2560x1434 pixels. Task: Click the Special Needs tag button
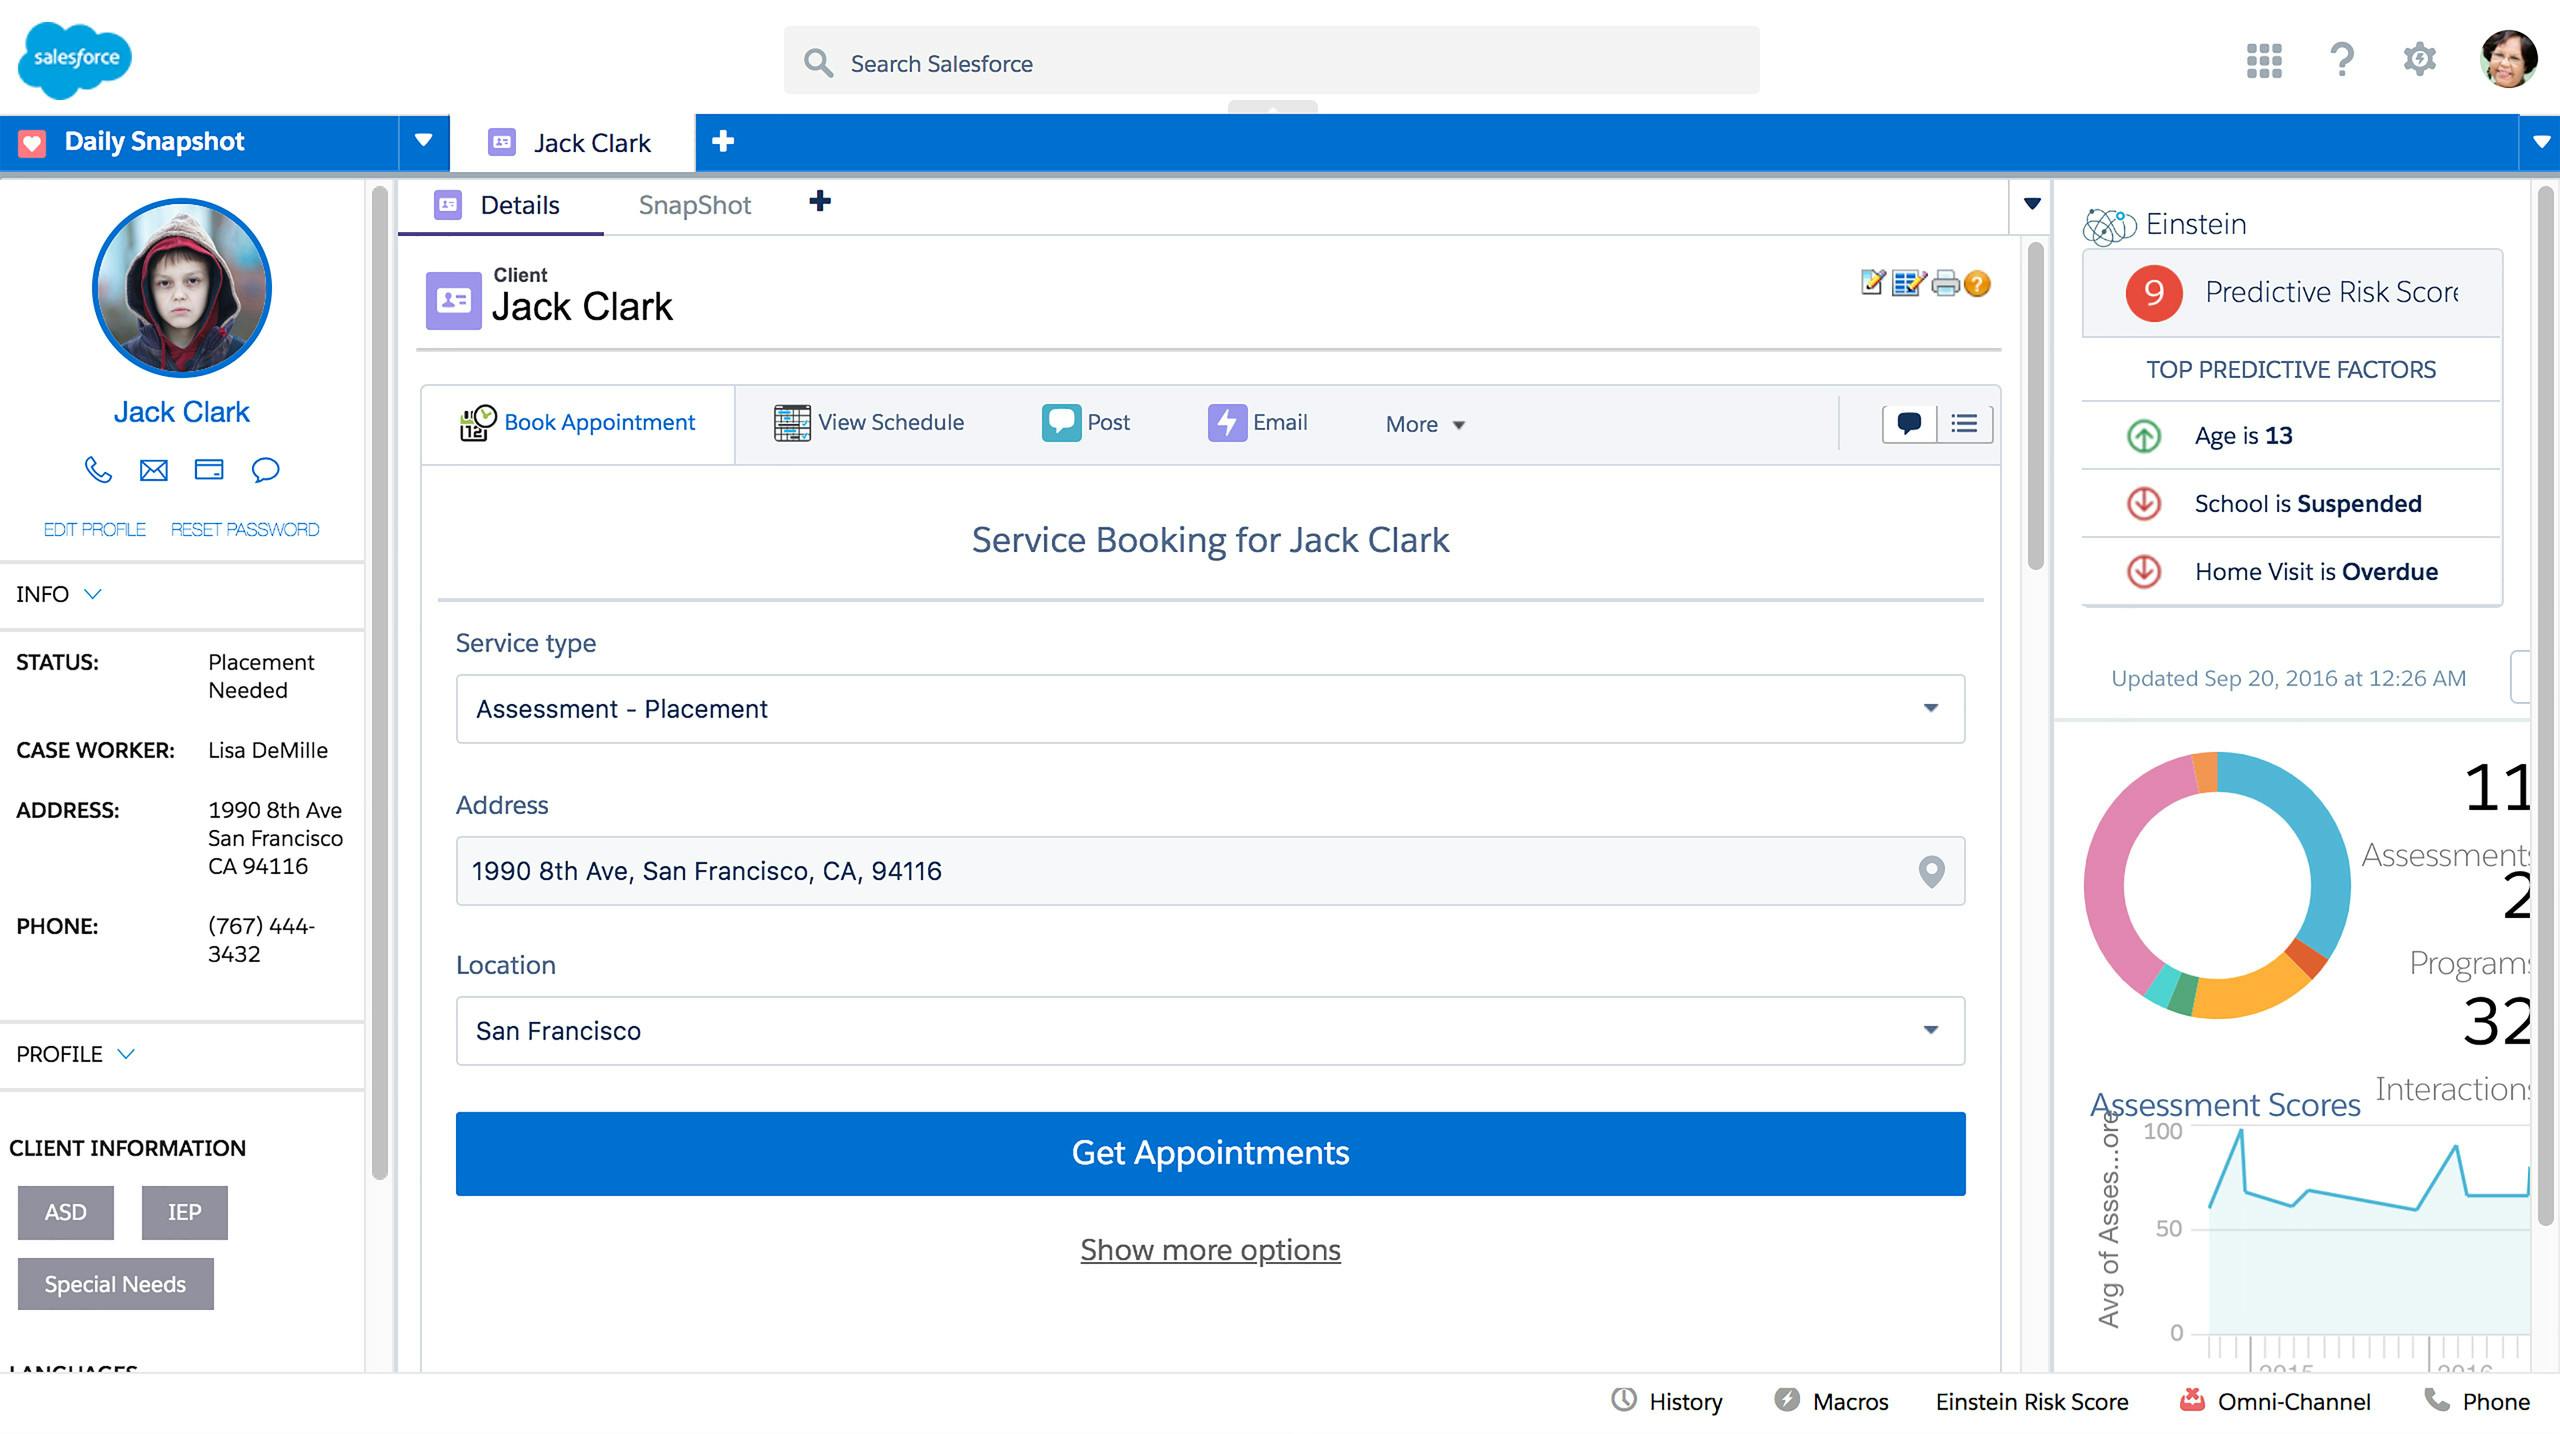click(x=116, y=1284)
